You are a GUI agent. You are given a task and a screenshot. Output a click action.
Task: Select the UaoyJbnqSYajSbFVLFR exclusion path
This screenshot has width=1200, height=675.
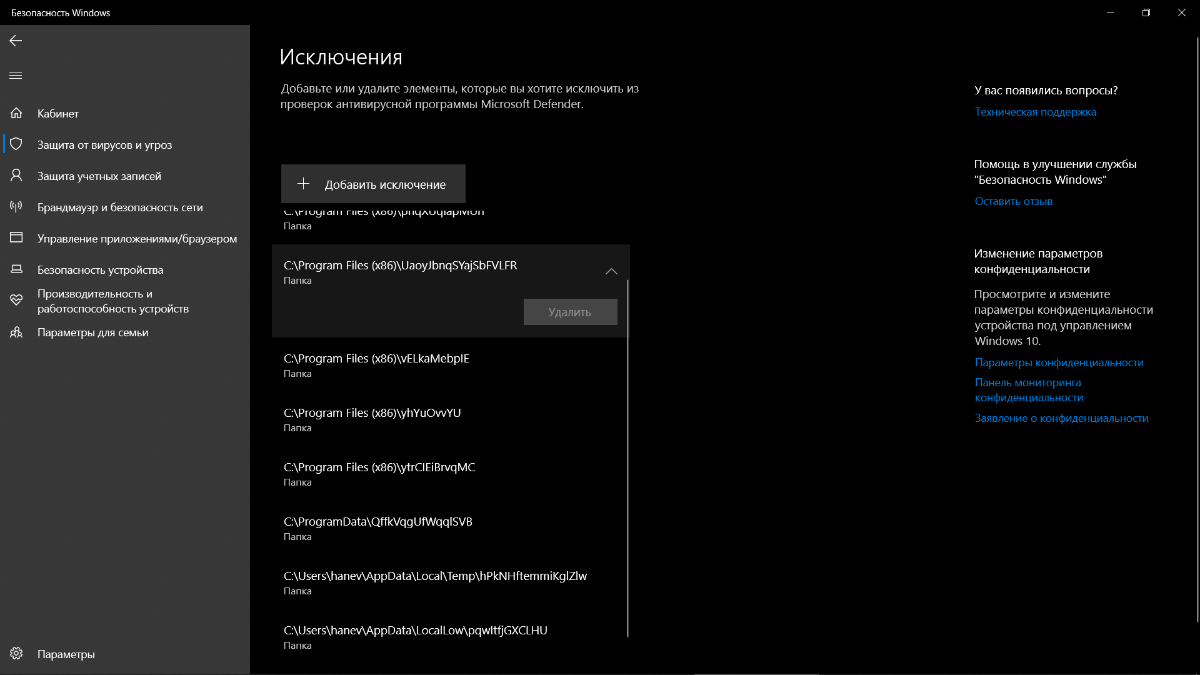point(401,265)
